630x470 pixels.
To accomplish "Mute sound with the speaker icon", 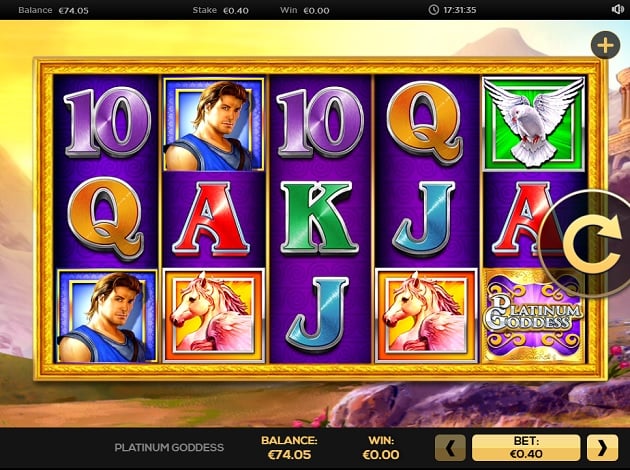I will point(617,9).
